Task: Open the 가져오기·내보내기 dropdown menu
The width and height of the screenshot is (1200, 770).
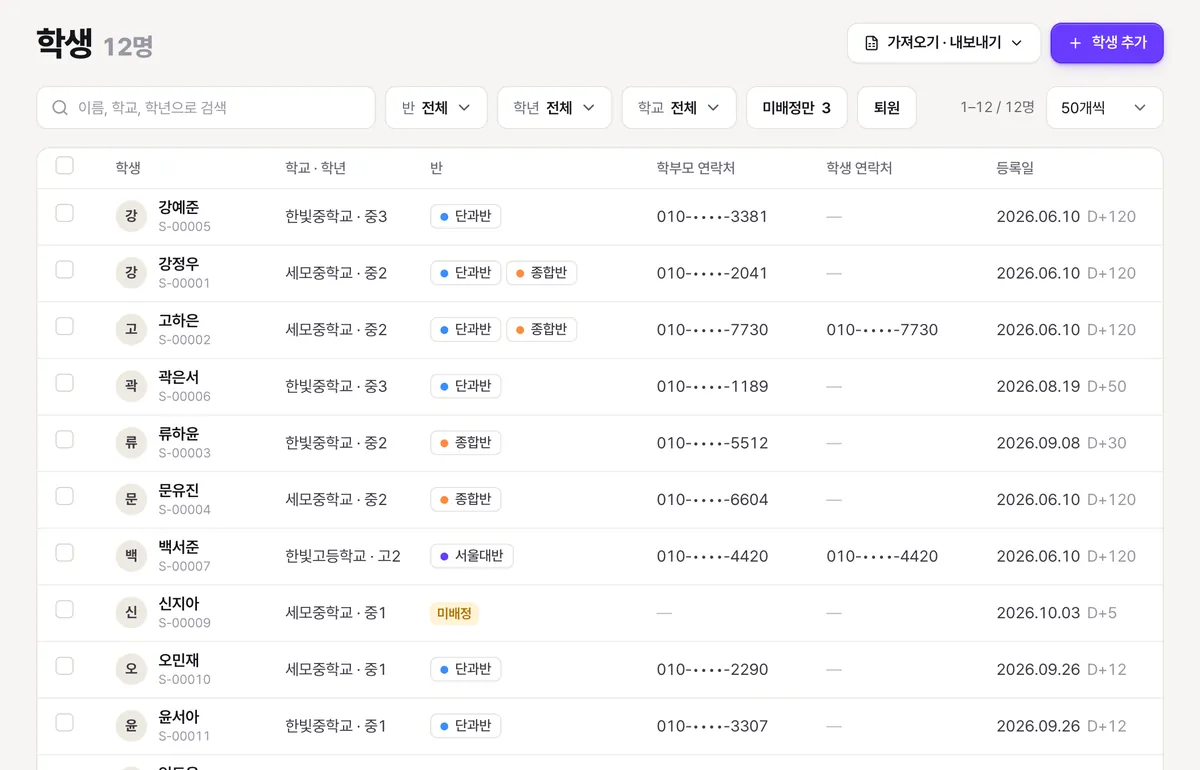Action: pyautogui.click(x=944, y=43)
